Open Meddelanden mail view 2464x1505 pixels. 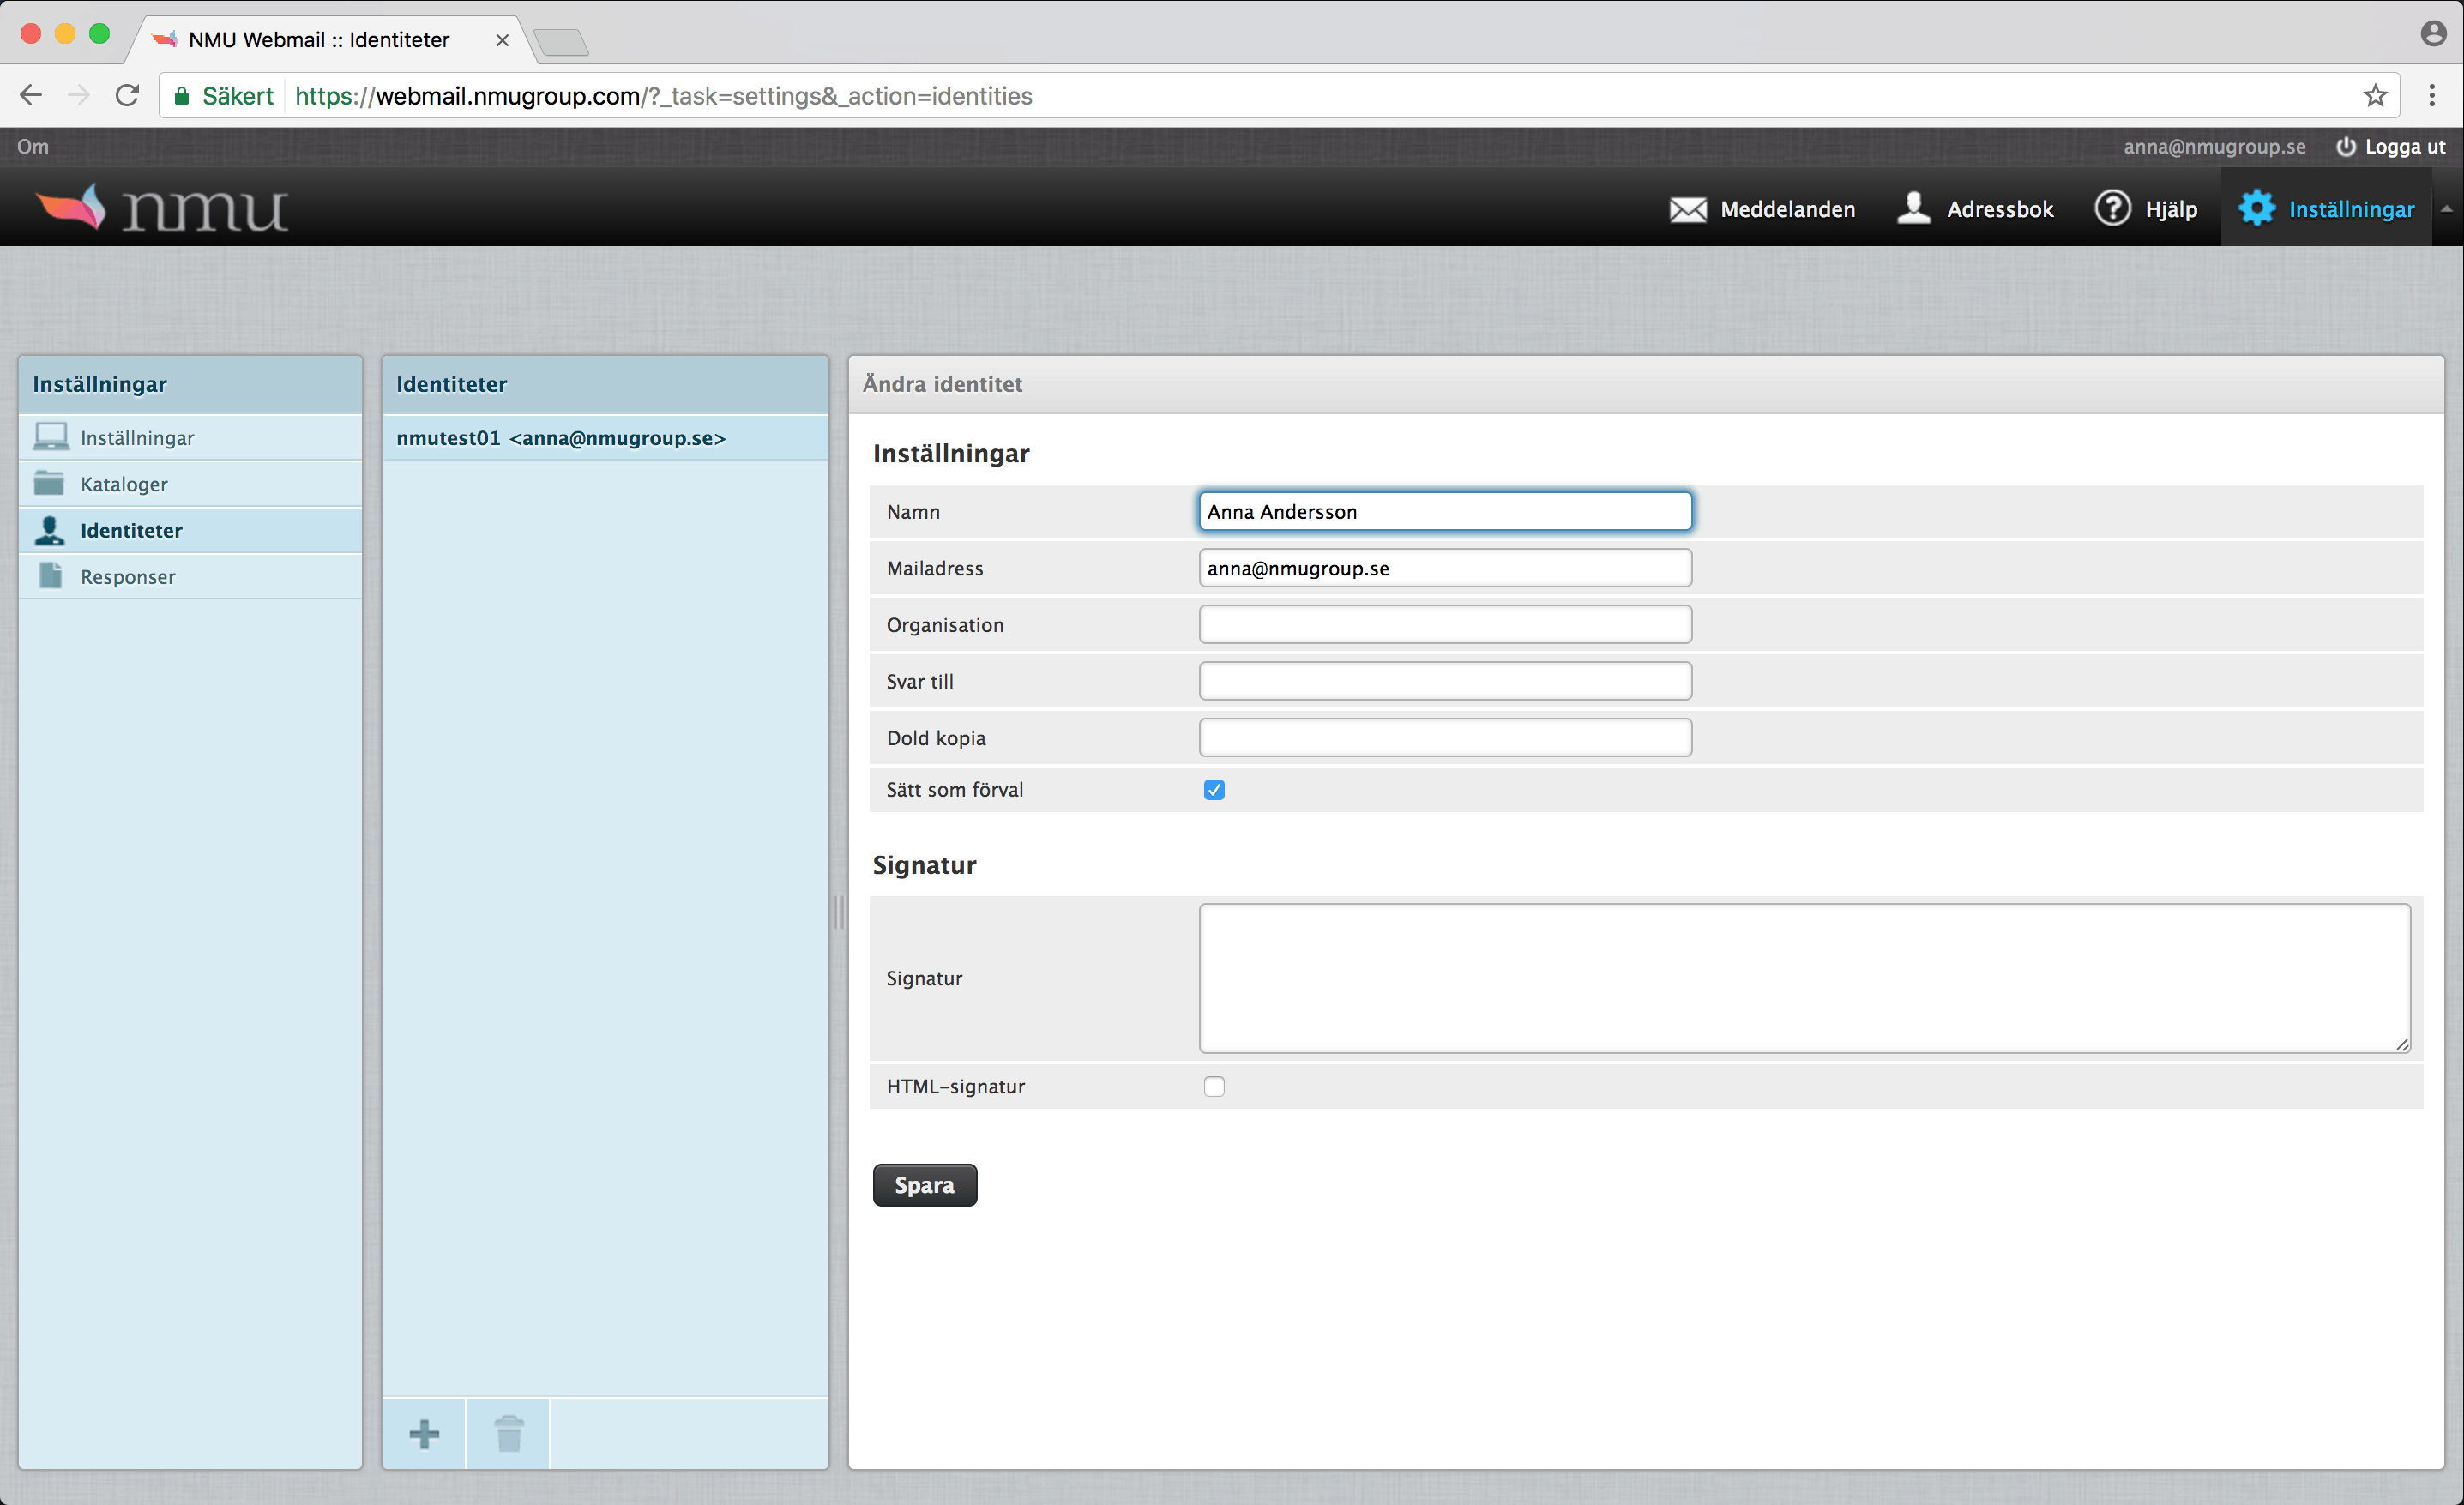[1762, 209]
